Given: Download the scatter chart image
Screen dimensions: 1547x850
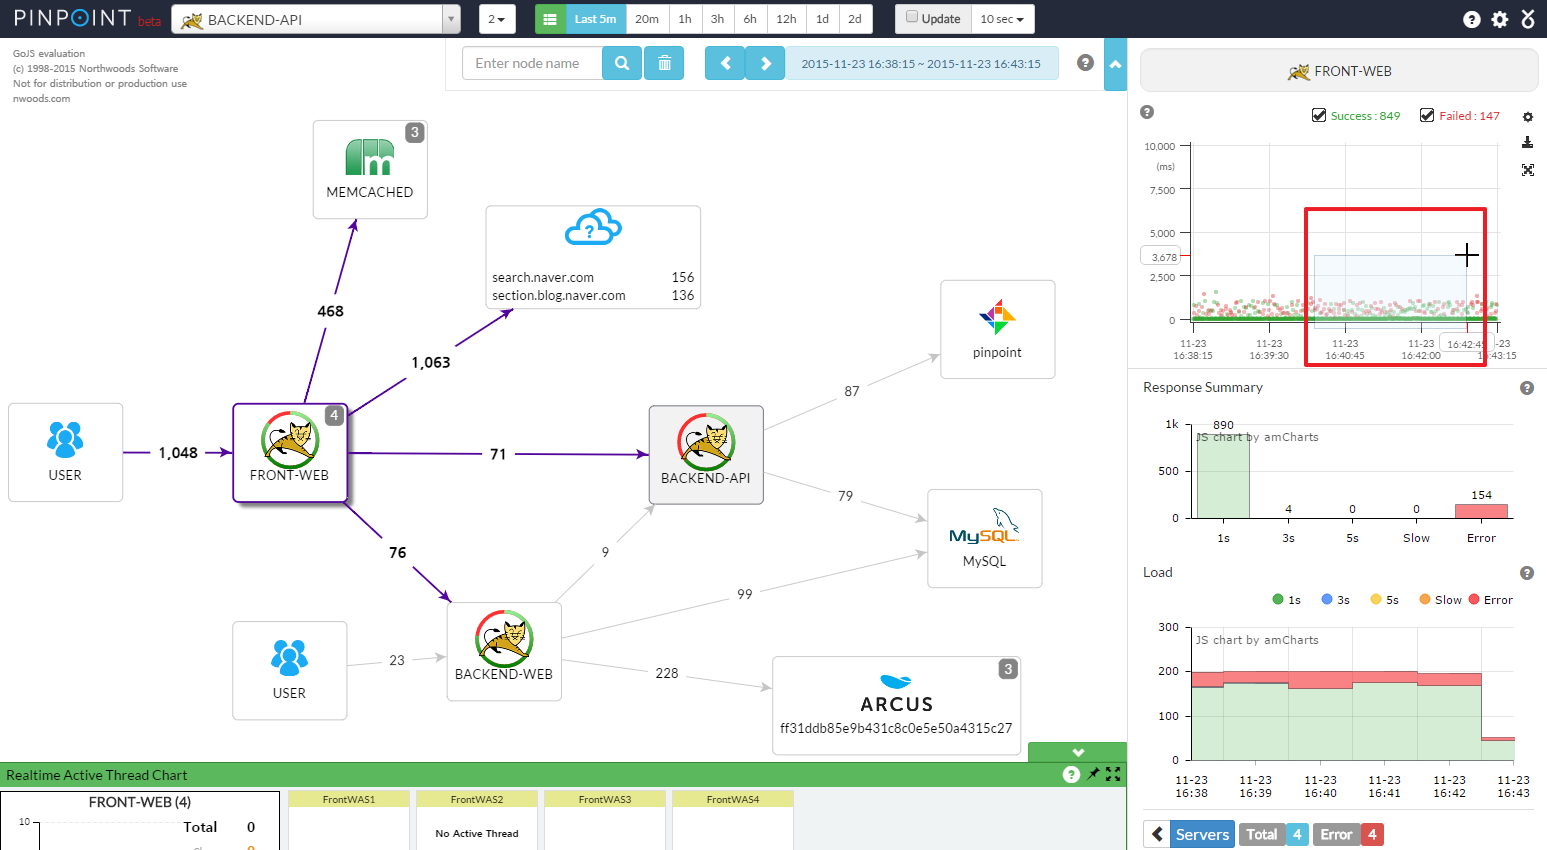Looking at the screenshot, I should click(1527, 143).
